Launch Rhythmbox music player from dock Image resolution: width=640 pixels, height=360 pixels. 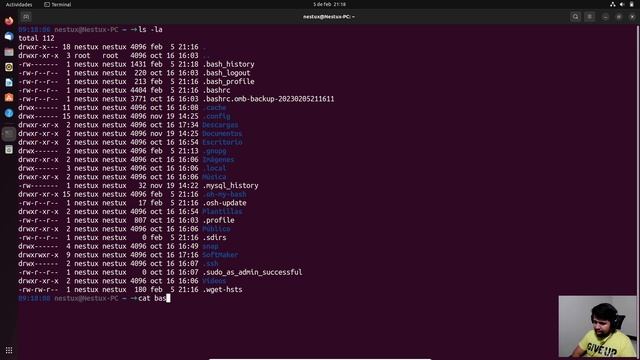(x=9, y=67)
